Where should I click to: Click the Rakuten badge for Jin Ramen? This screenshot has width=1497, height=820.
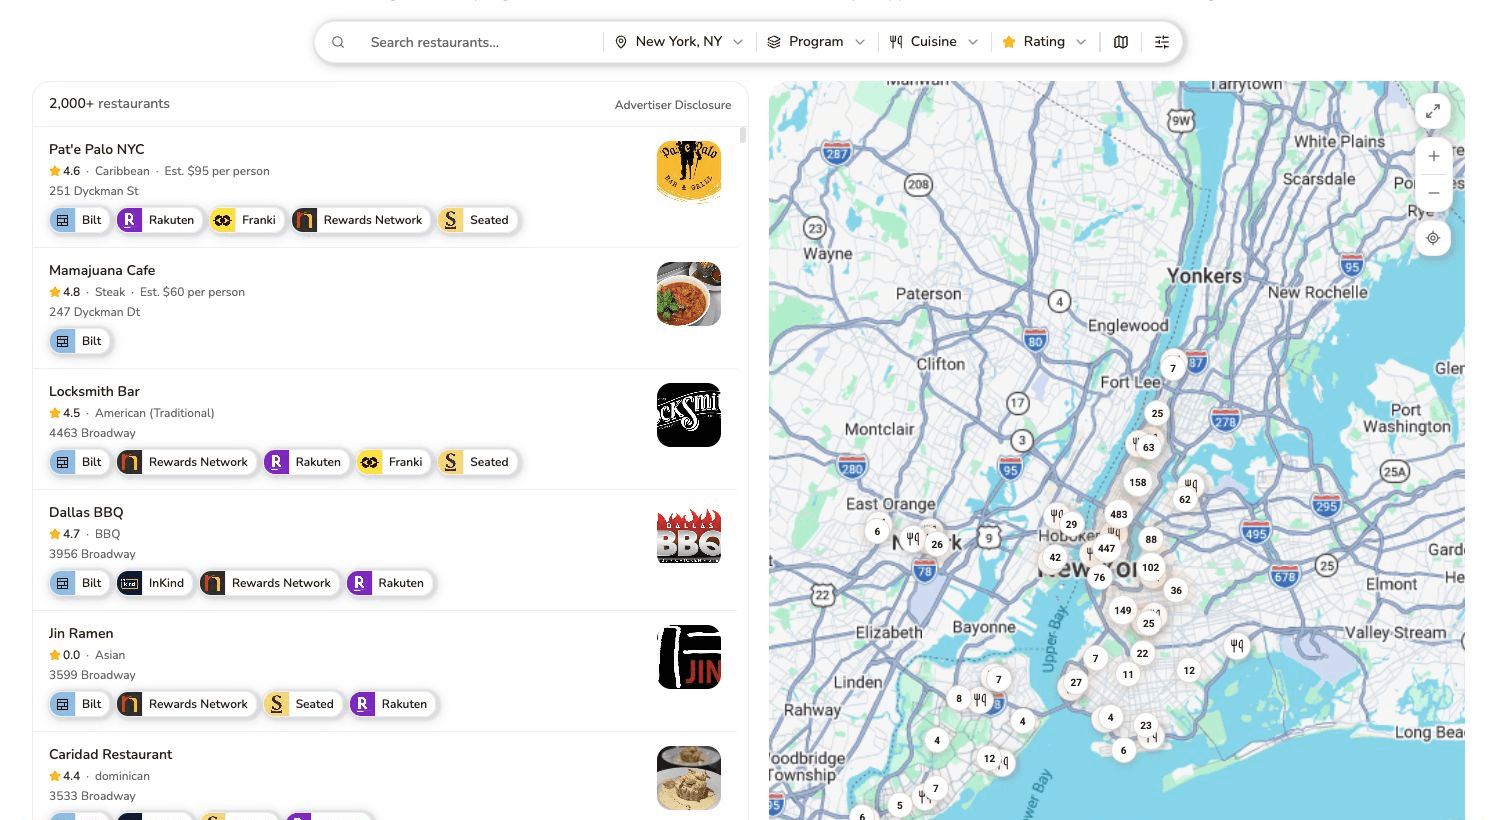pyautogui.click(x=393, y=704)
